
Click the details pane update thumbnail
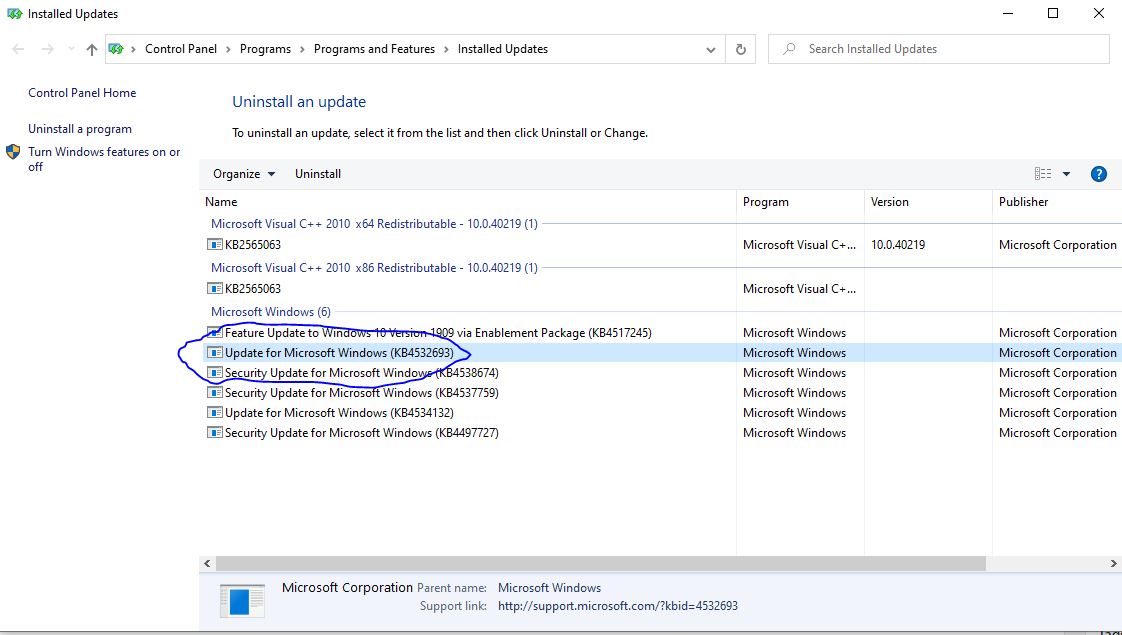[243, 601]
